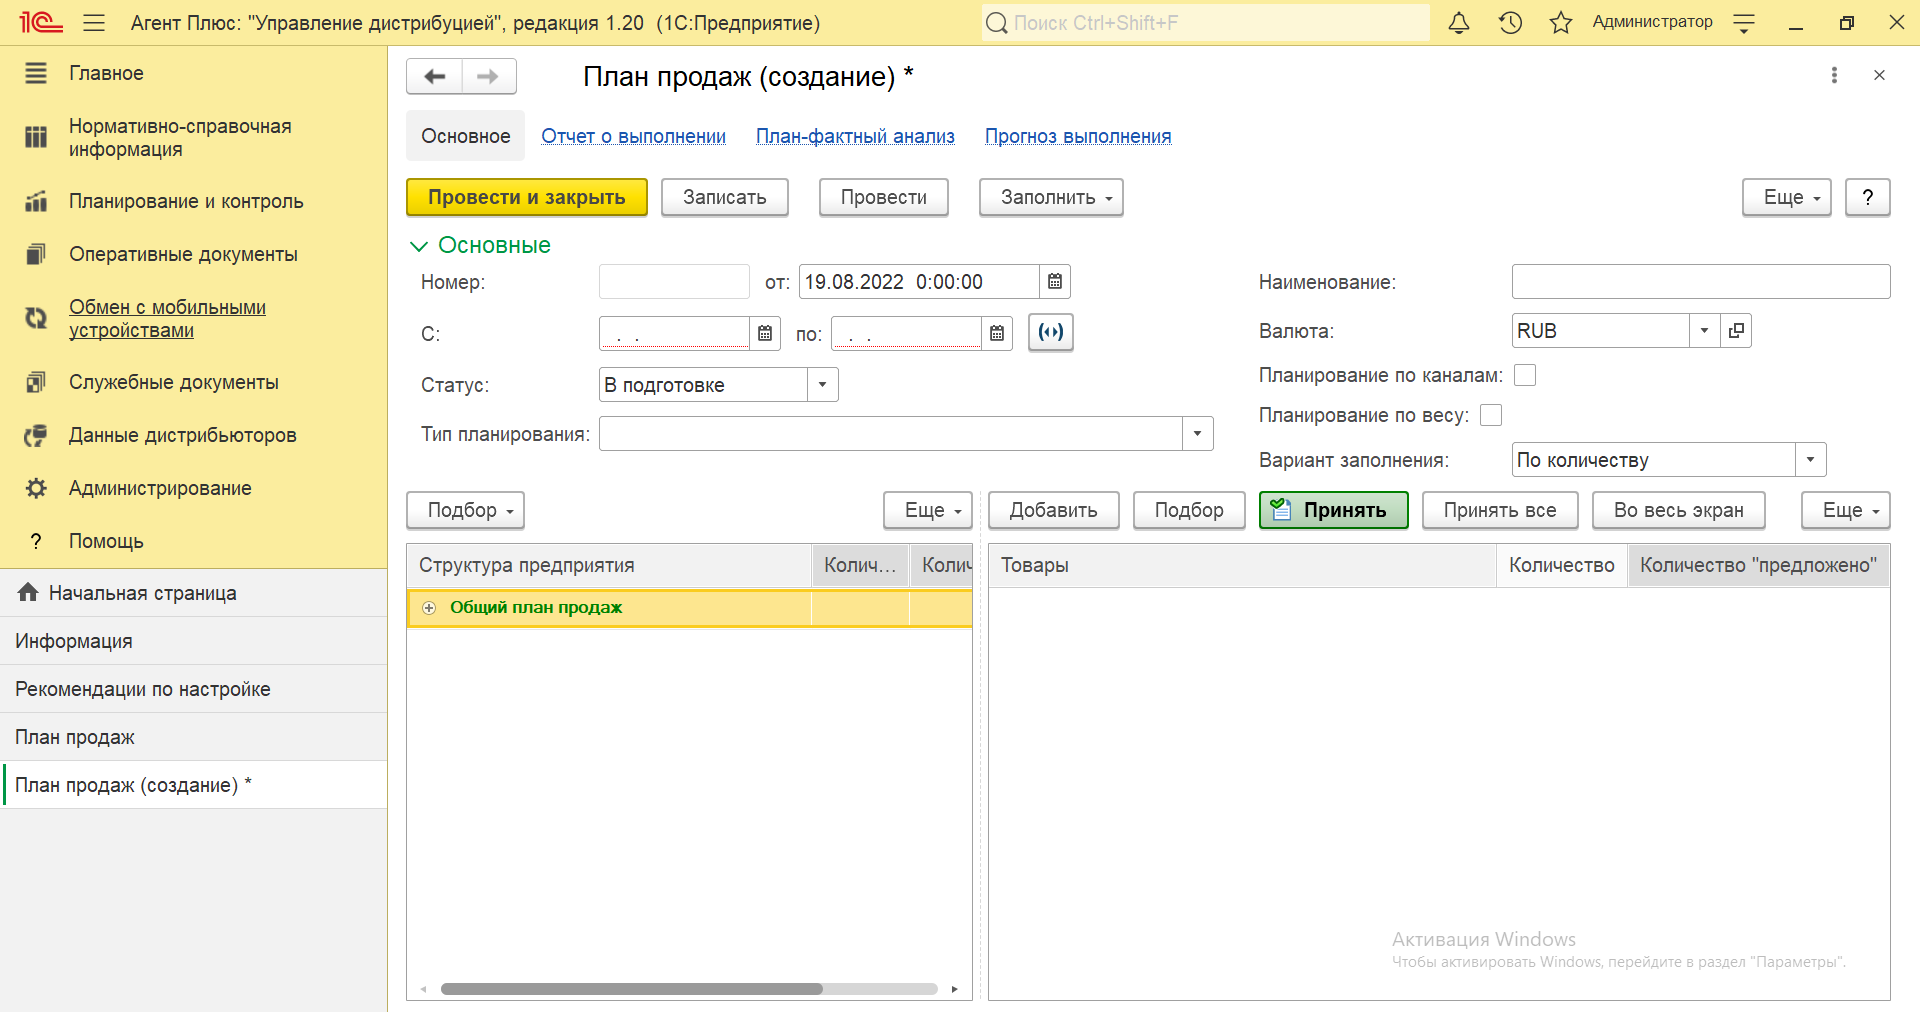Click the period selection (••) button
The height and width of the screenshot is (1012, 1920).
click(x=1051, y=332)
